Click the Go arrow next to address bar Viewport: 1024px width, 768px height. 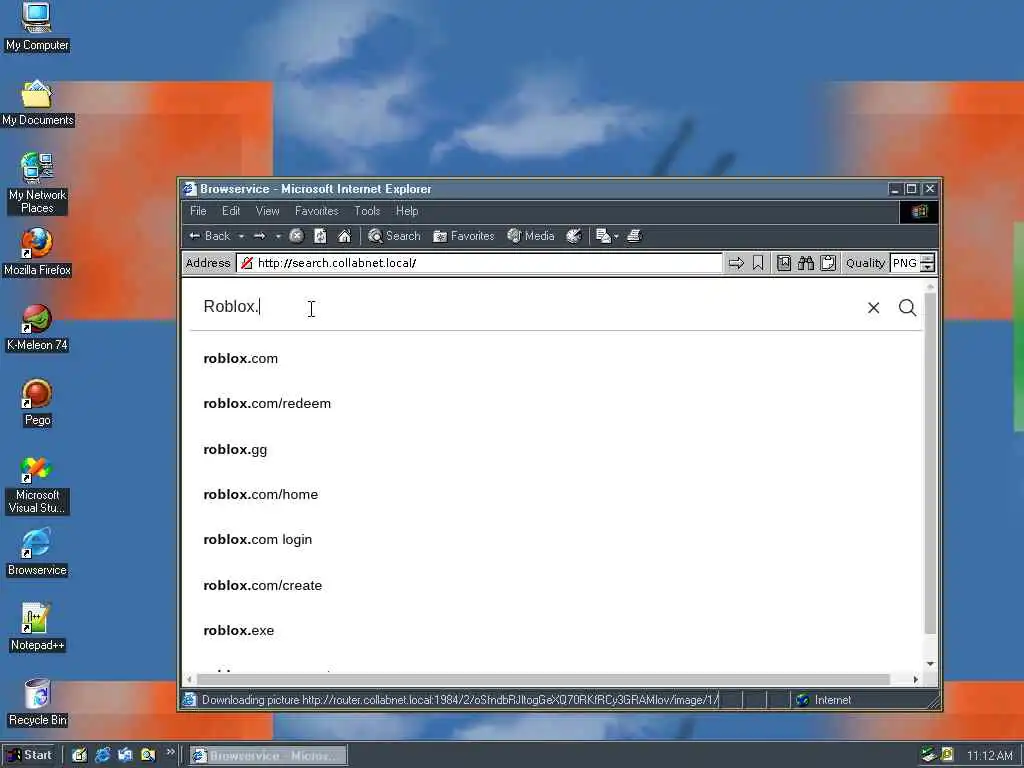pyautogui.click(x=736, y=263)
